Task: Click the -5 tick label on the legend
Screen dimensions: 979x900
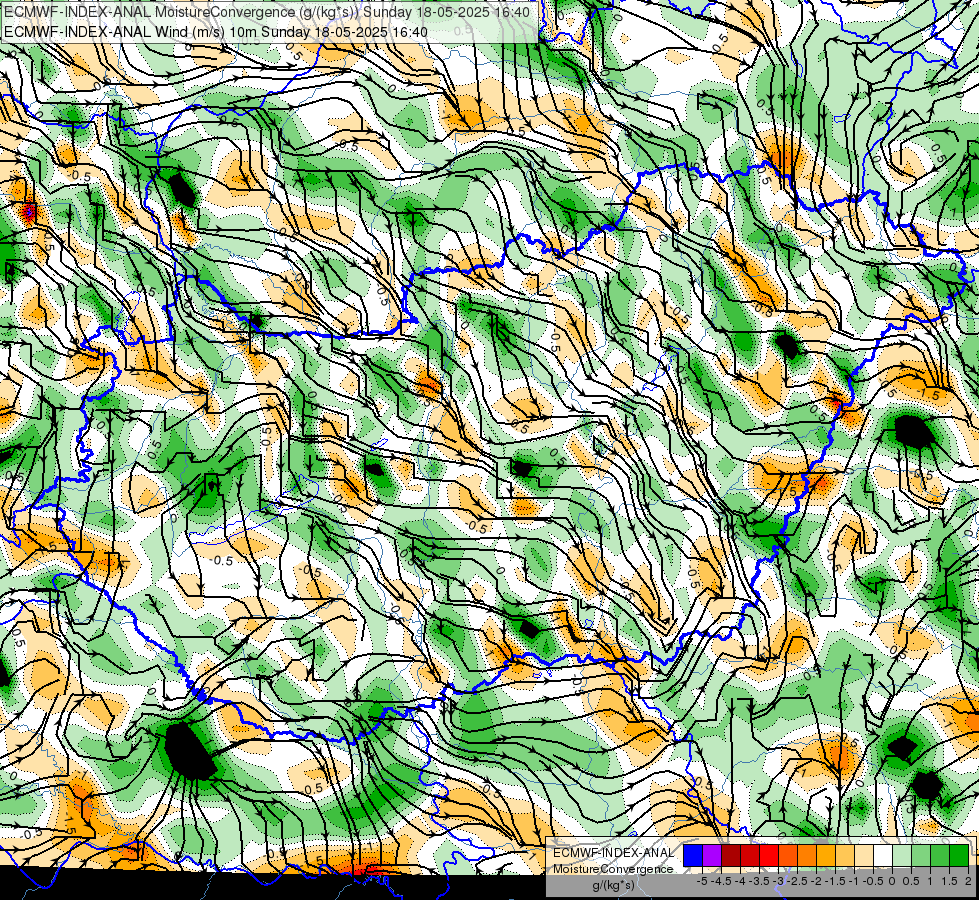Action: [702, 881]
